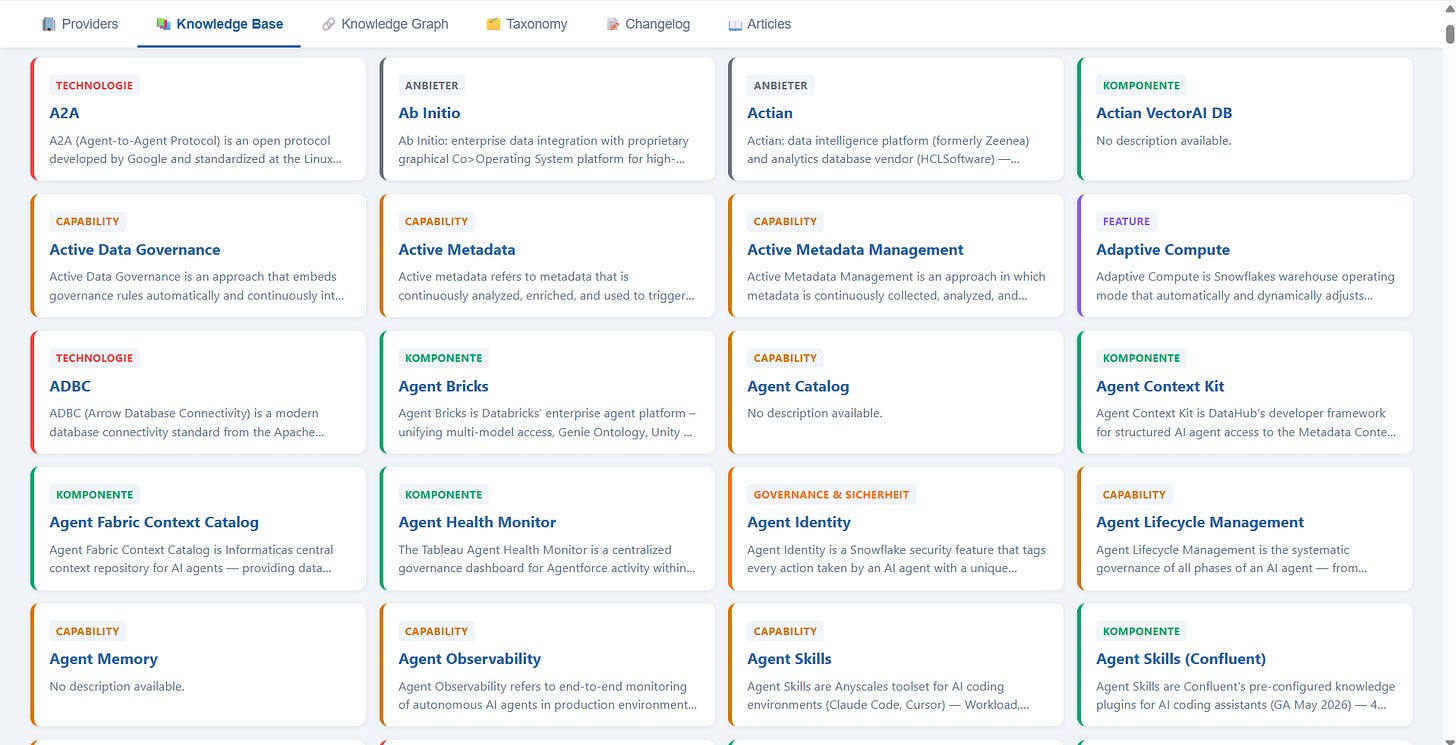Screen dimensions: 1456x745
Task: Open the Ab Initio entry
Action: (429, 113)
